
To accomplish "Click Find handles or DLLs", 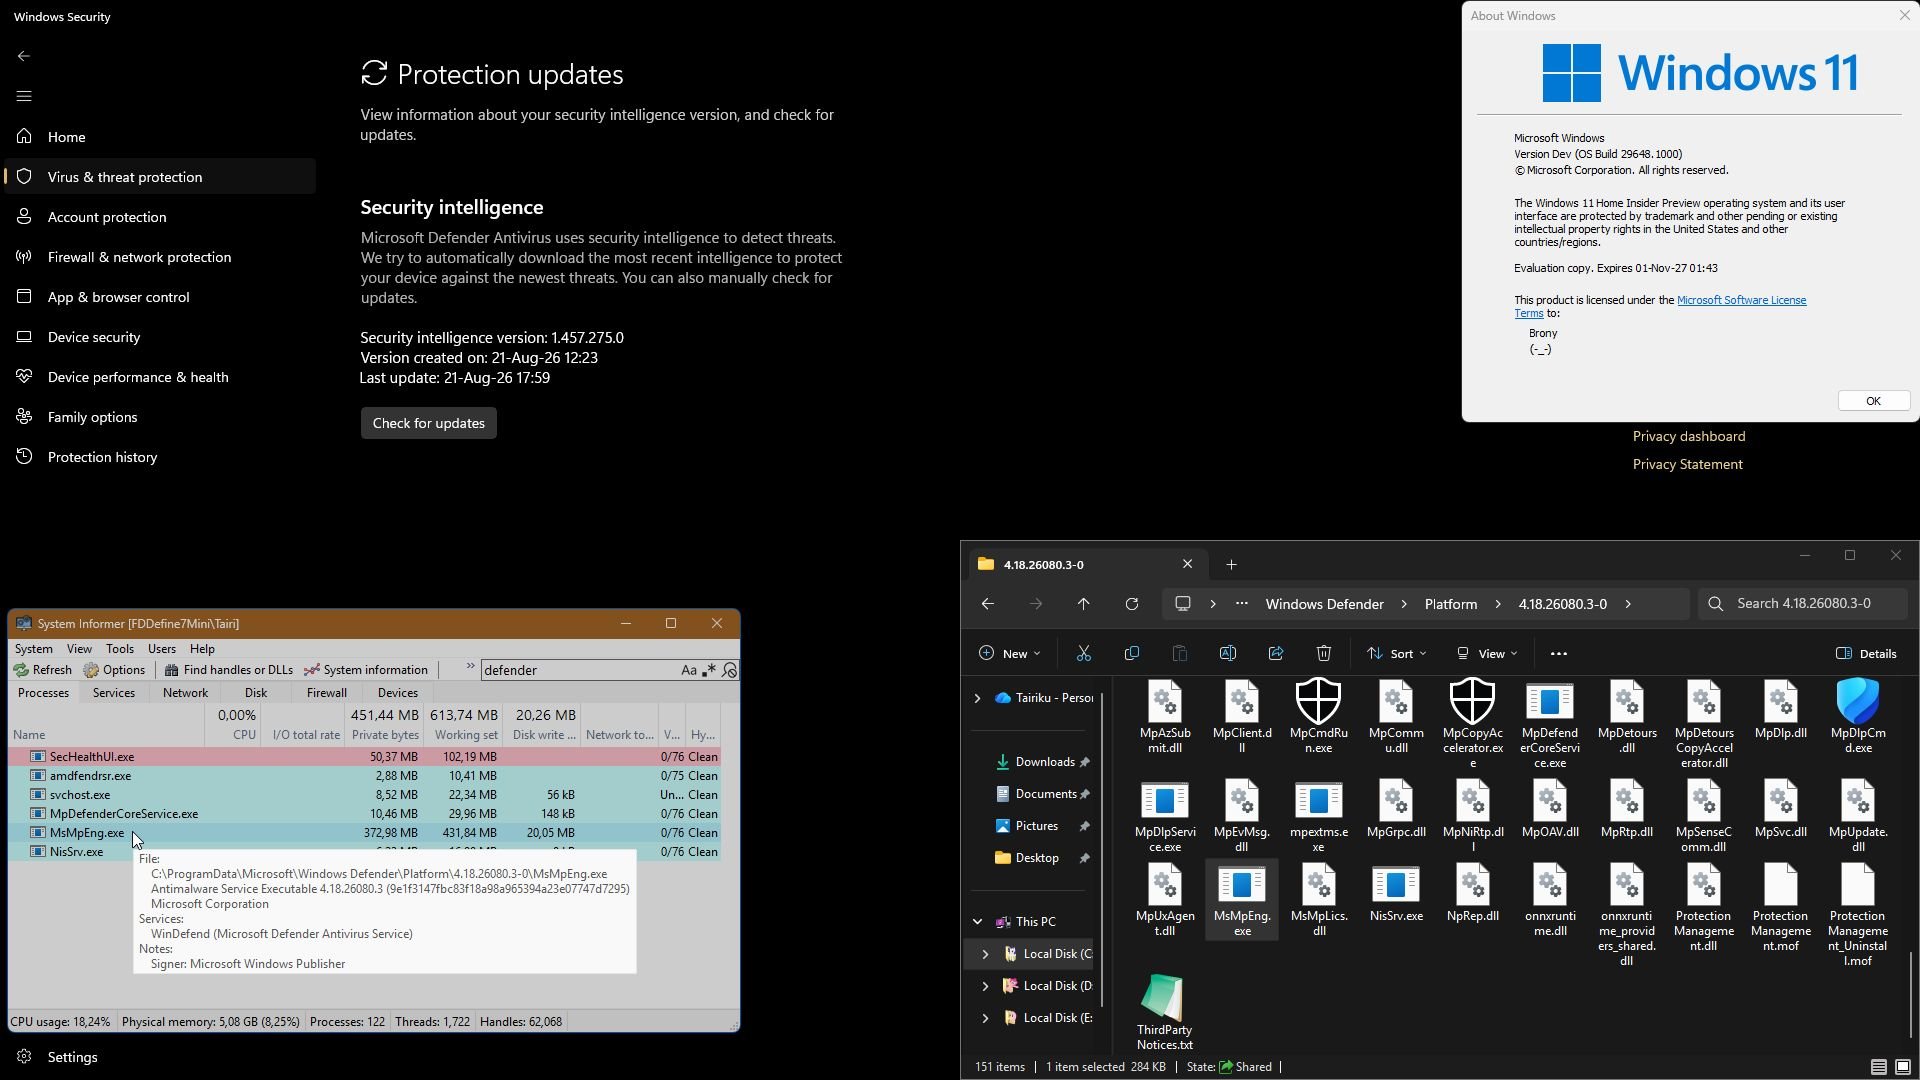I will (229, 670).
